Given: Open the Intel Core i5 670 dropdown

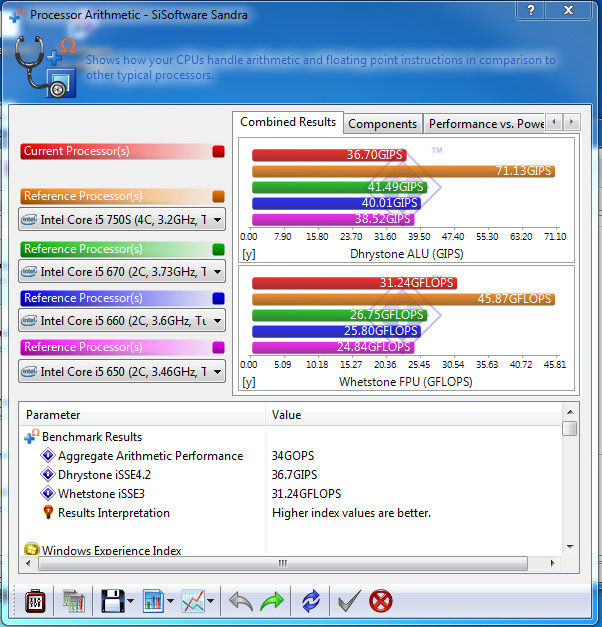Looking at the screenshot, I should 122,272.
